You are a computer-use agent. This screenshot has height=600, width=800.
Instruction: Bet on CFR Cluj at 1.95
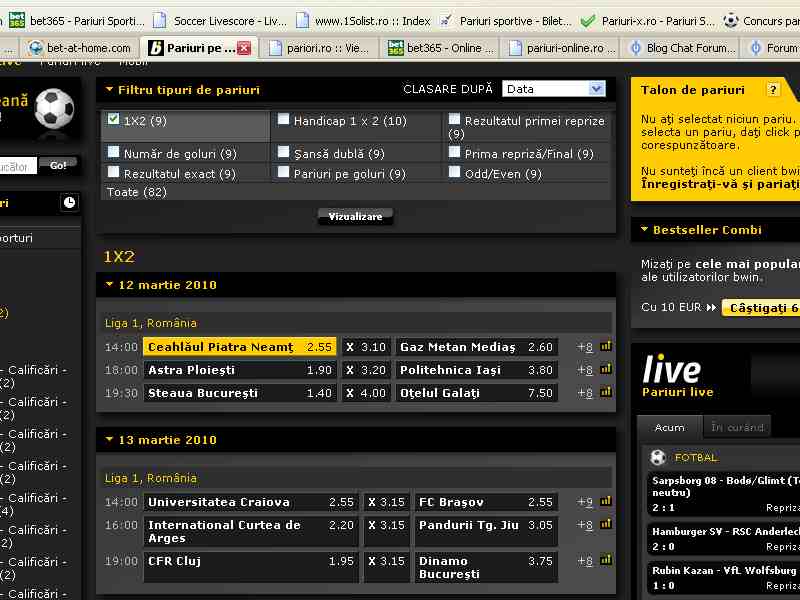pos(251,567)
